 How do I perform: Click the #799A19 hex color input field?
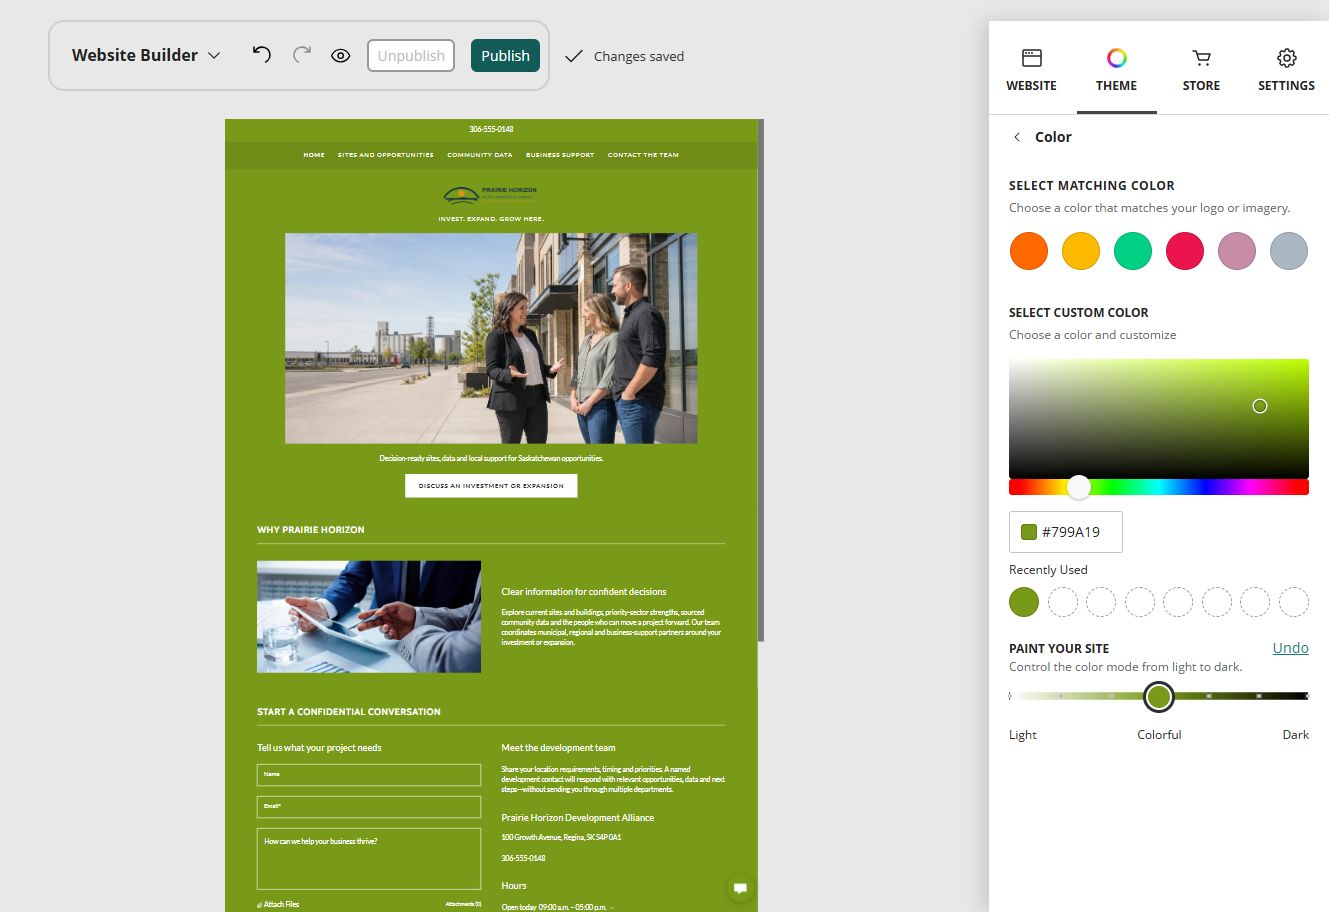(x=1065, y=532)
